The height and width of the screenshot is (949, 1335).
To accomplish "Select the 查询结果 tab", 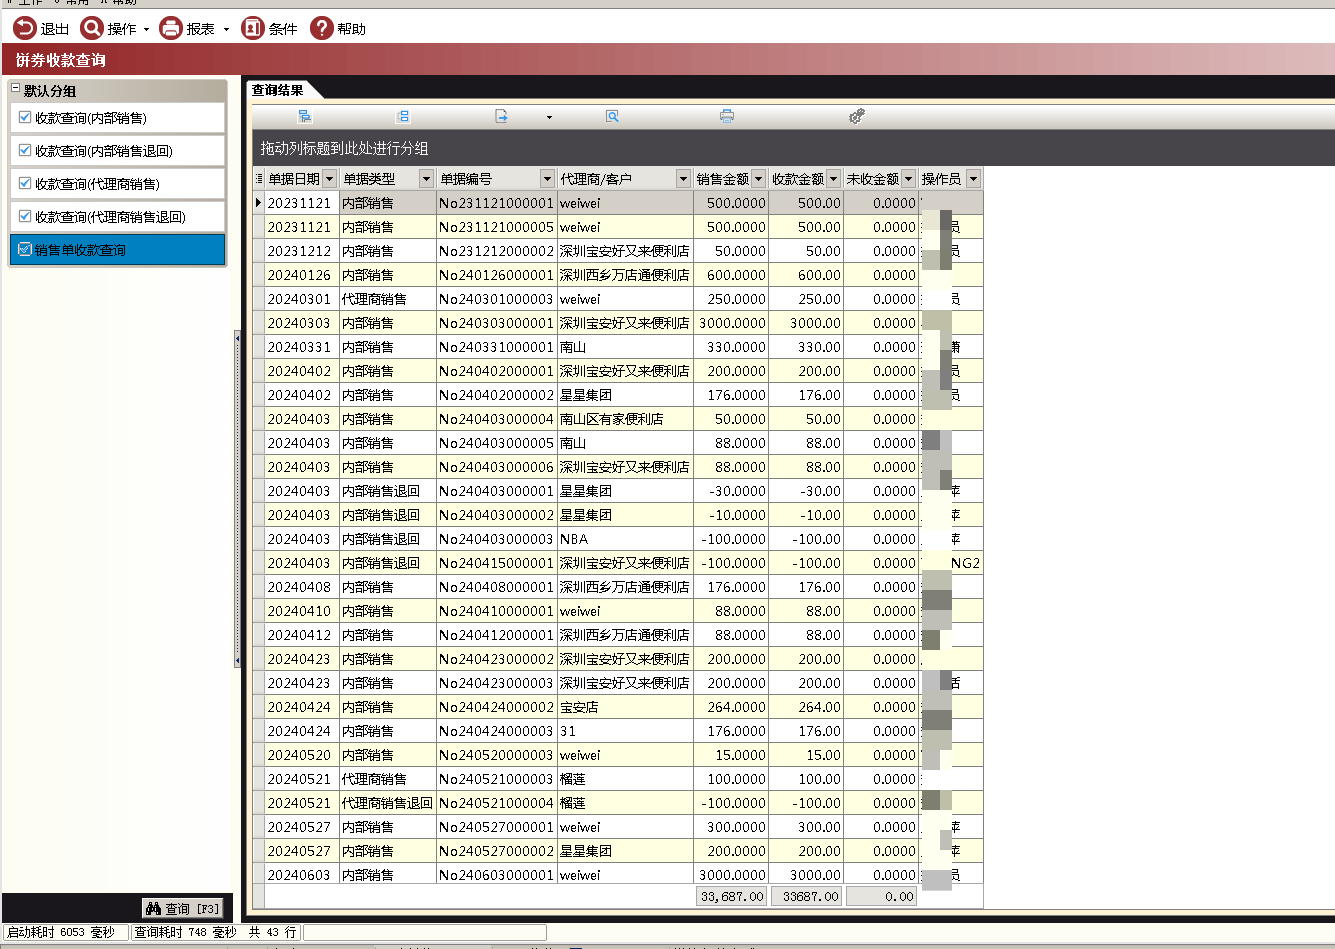I will click(x=277, y=90).
